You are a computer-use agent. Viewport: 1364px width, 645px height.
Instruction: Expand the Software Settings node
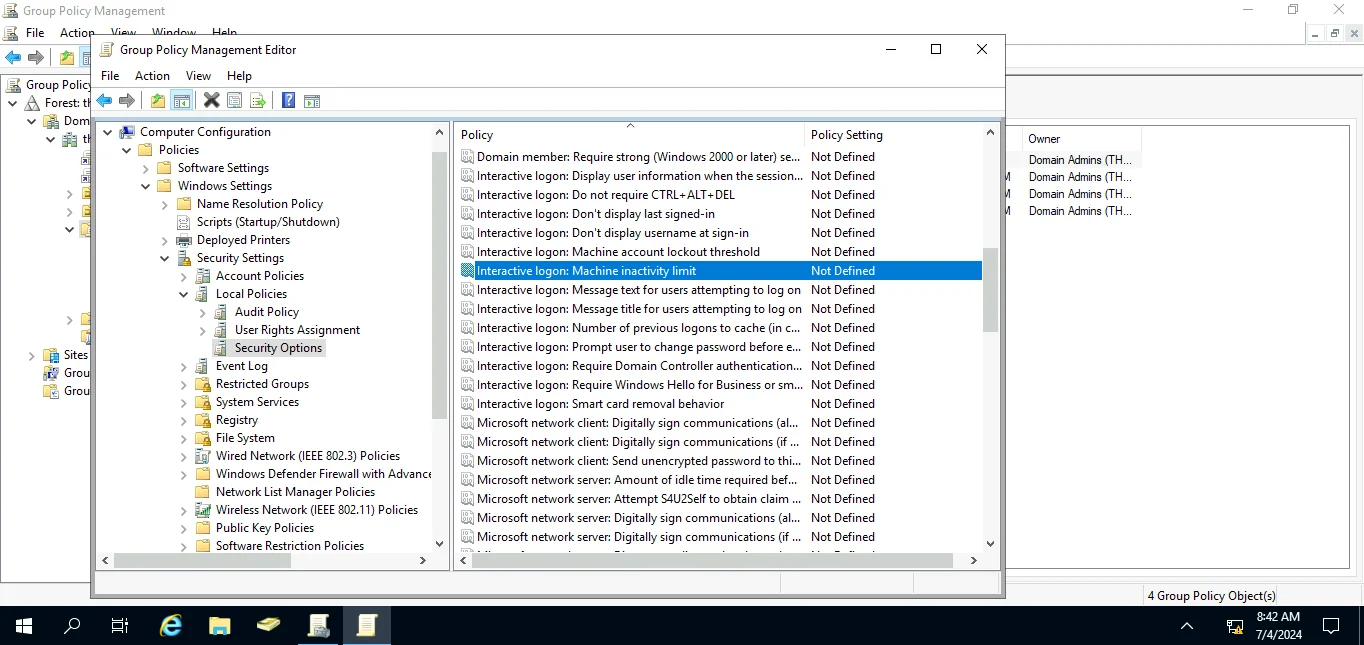[x=146, y=168]
